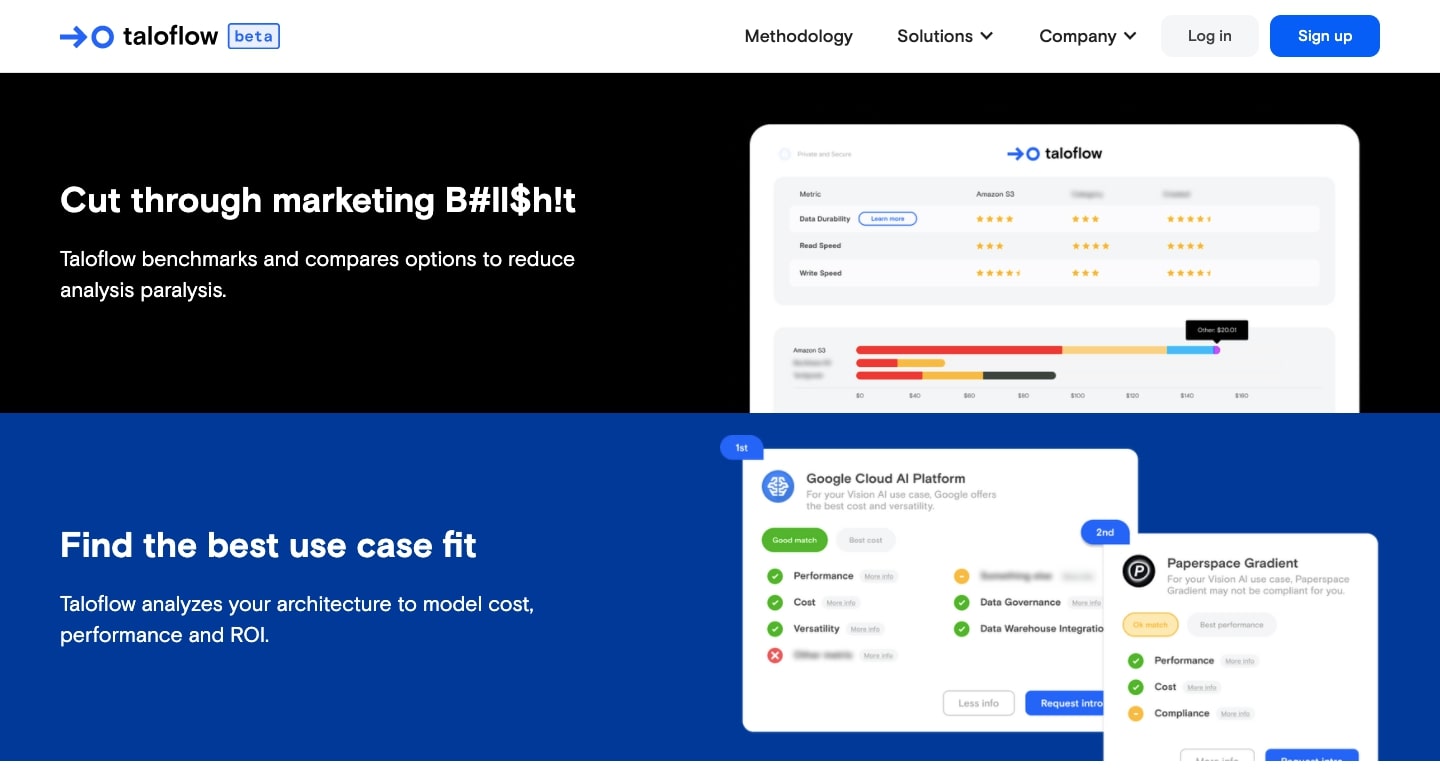Click the Write Speed Amazon S3 star rating
This screenshot has height=773, width=1440.
tap(999, 273)
